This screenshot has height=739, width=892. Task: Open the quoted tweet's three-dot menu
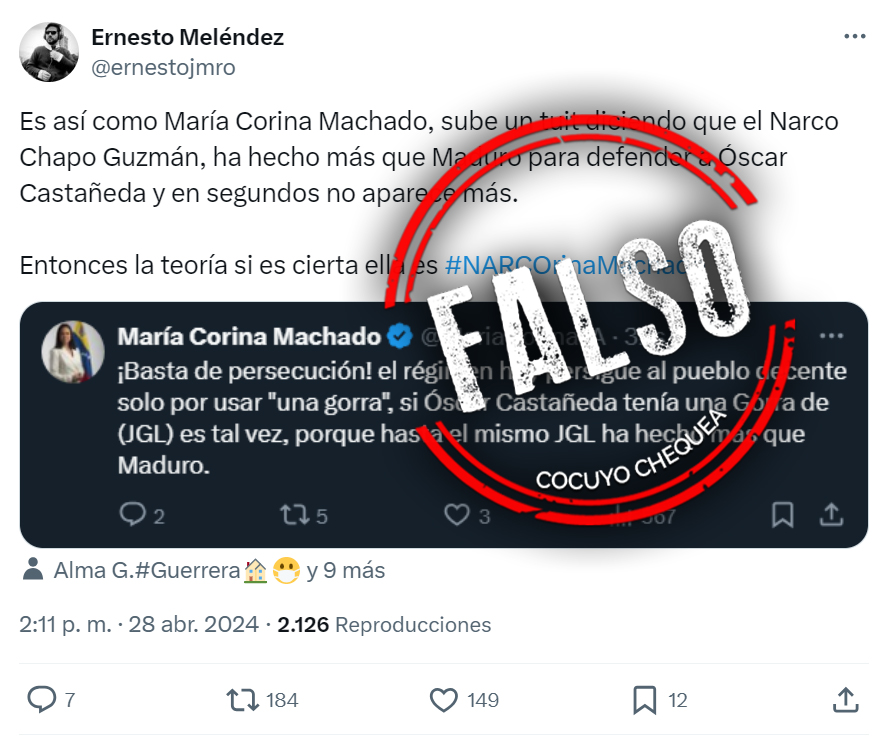[x=831, y=336]
